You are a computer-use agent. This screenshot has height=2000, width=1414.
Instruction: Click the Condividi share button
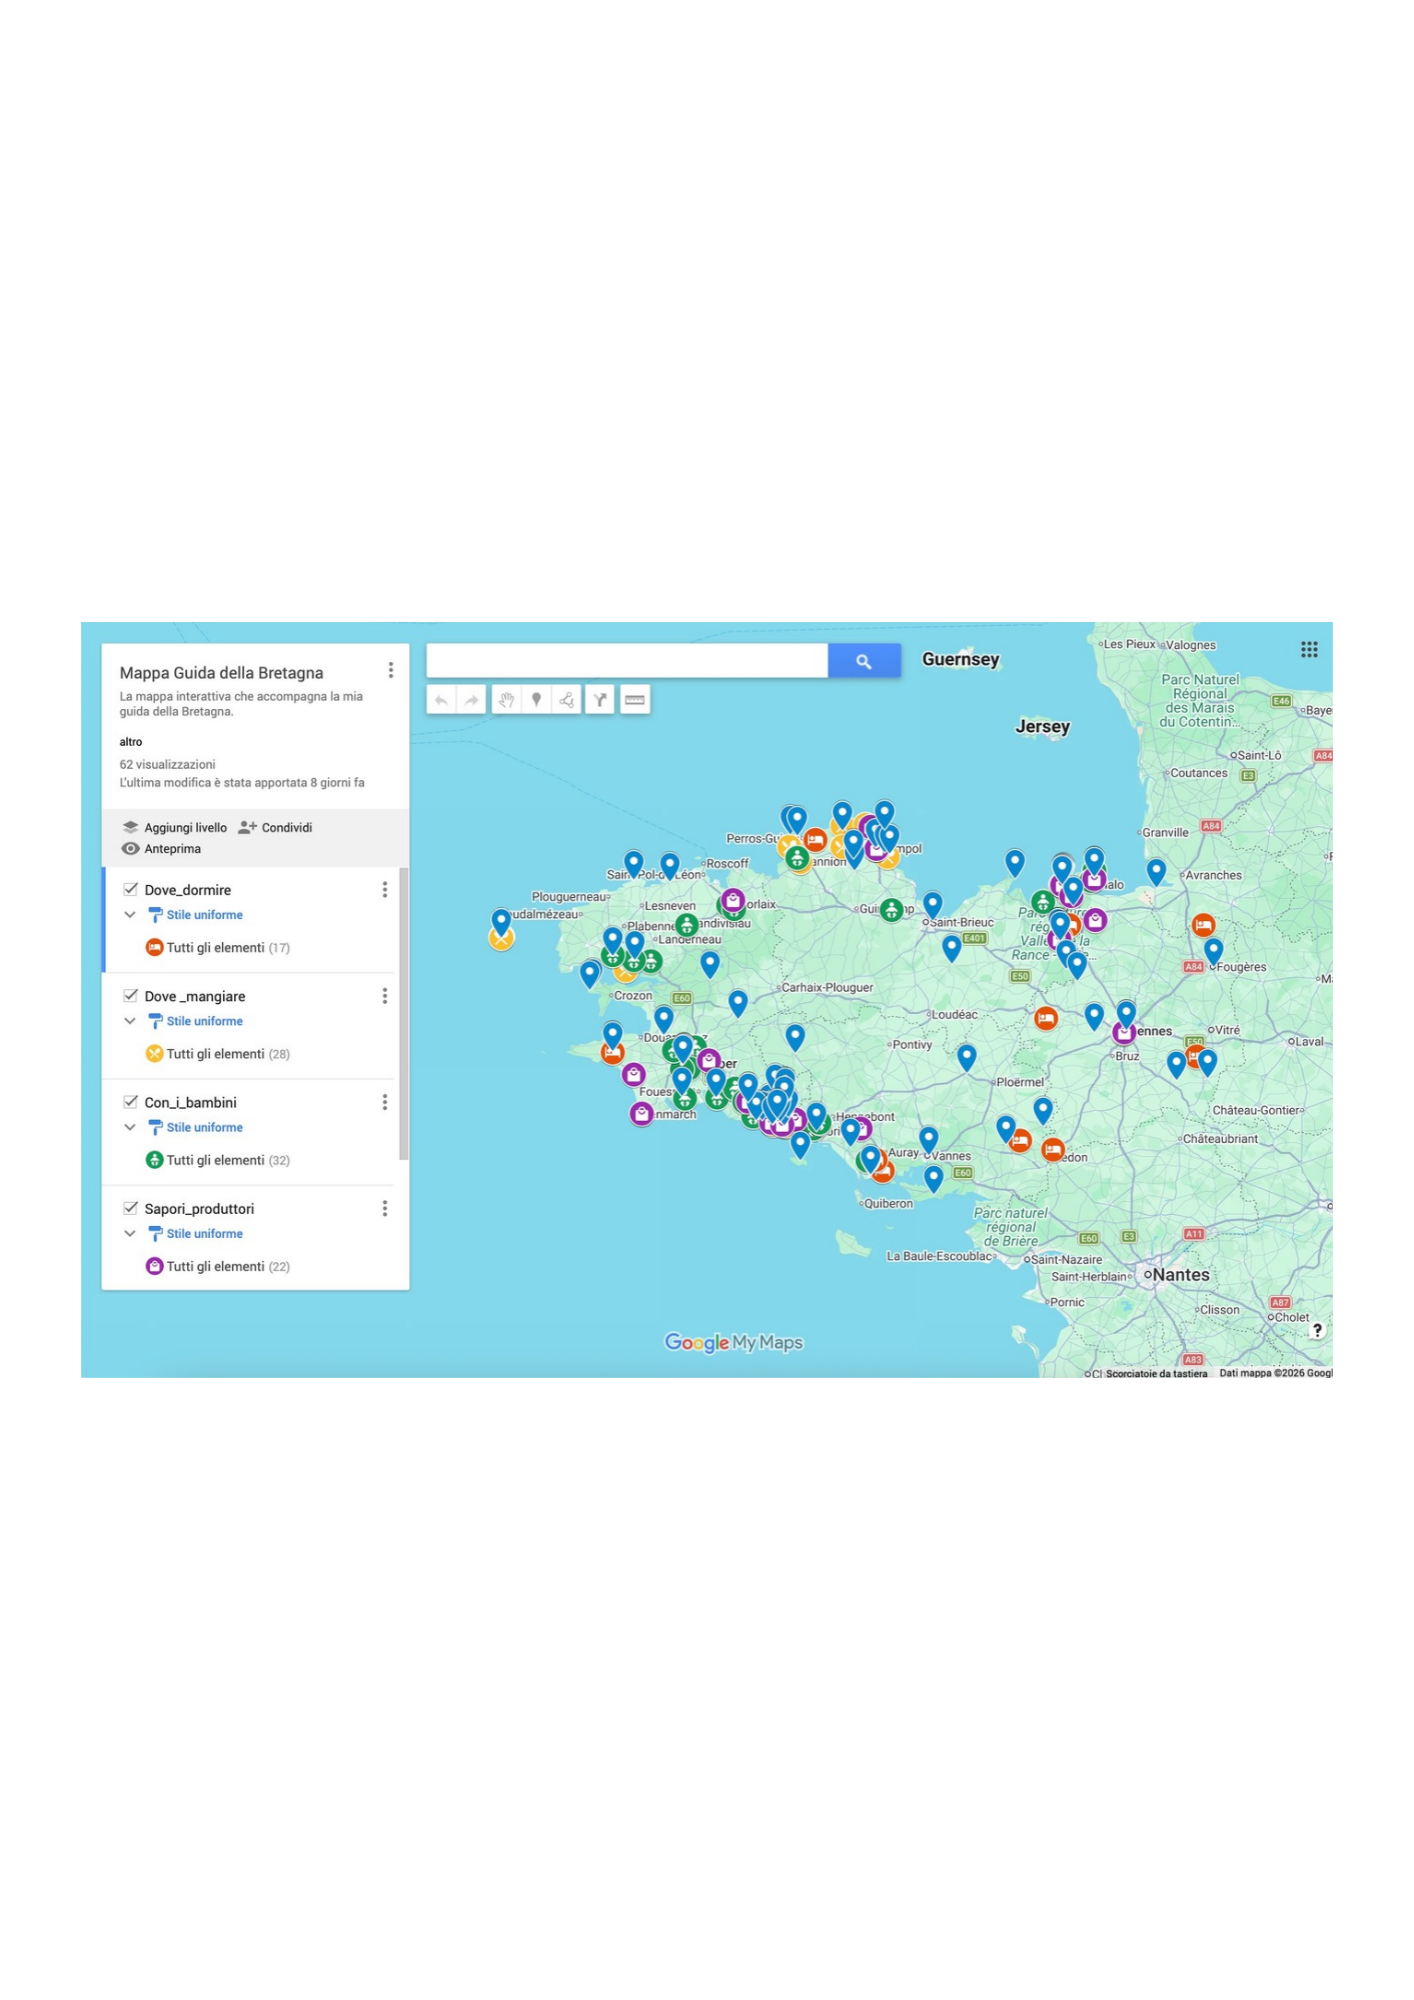pyautogui.click(x=276, y=828)
